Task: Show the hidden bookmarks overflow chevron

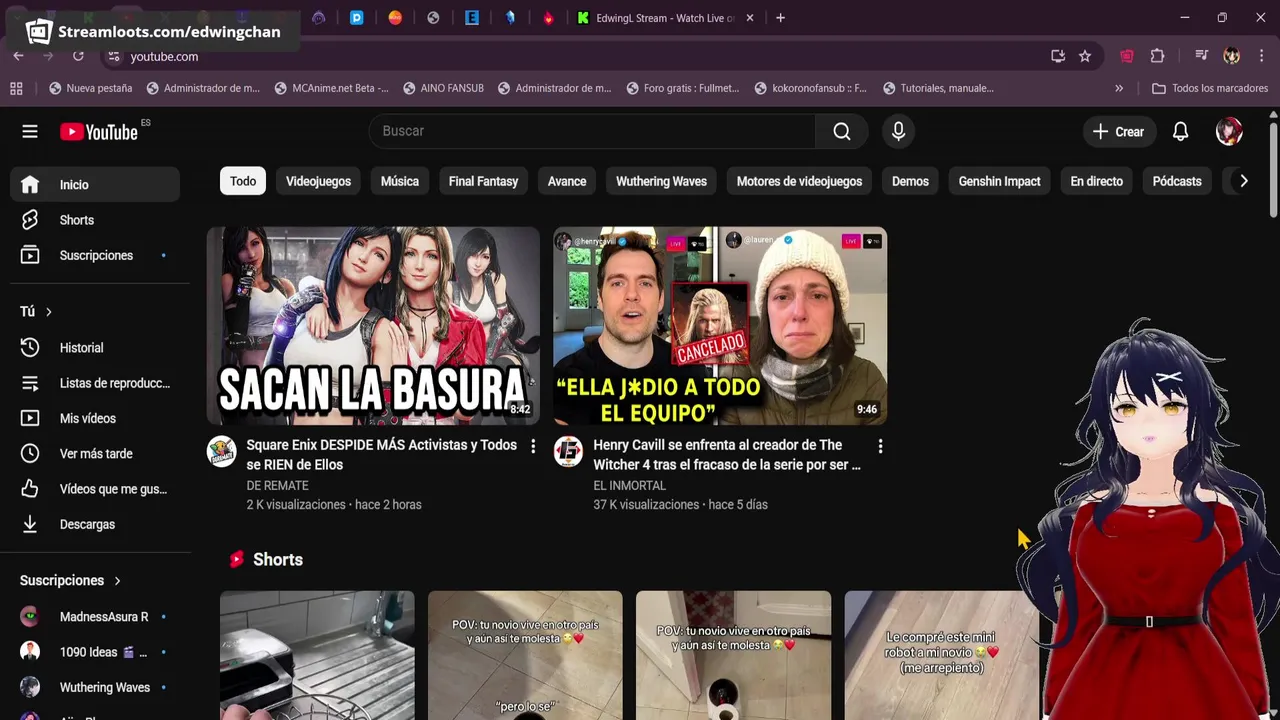Action: coord(1119,88)
